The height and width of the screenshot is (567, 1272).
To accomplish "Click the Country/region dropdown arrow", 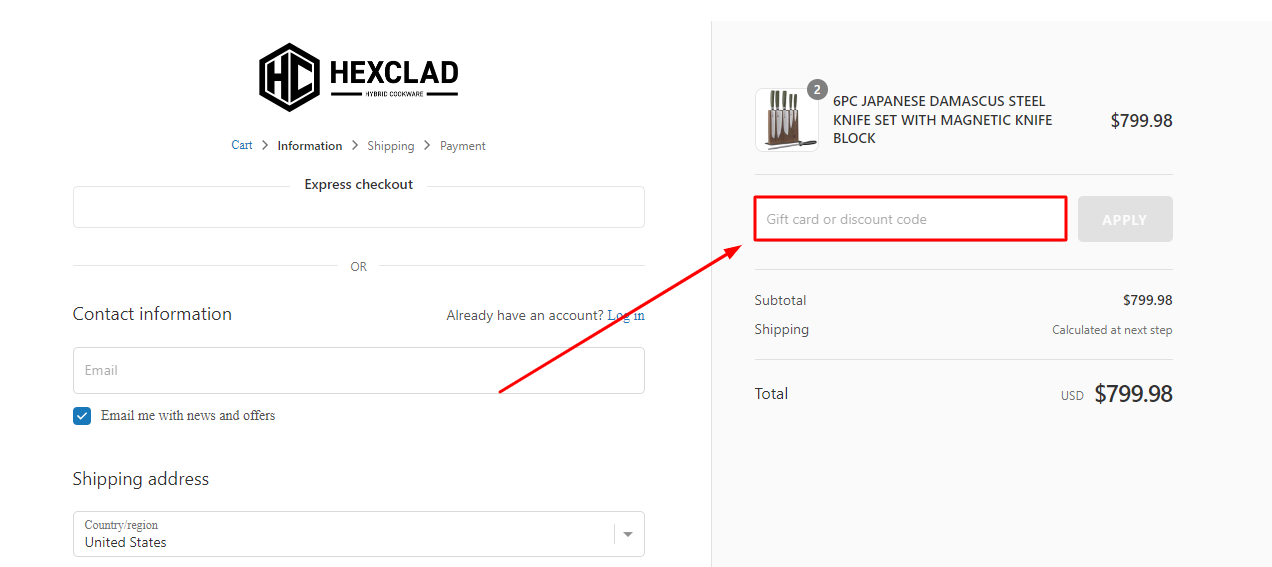I will point(628,534).
